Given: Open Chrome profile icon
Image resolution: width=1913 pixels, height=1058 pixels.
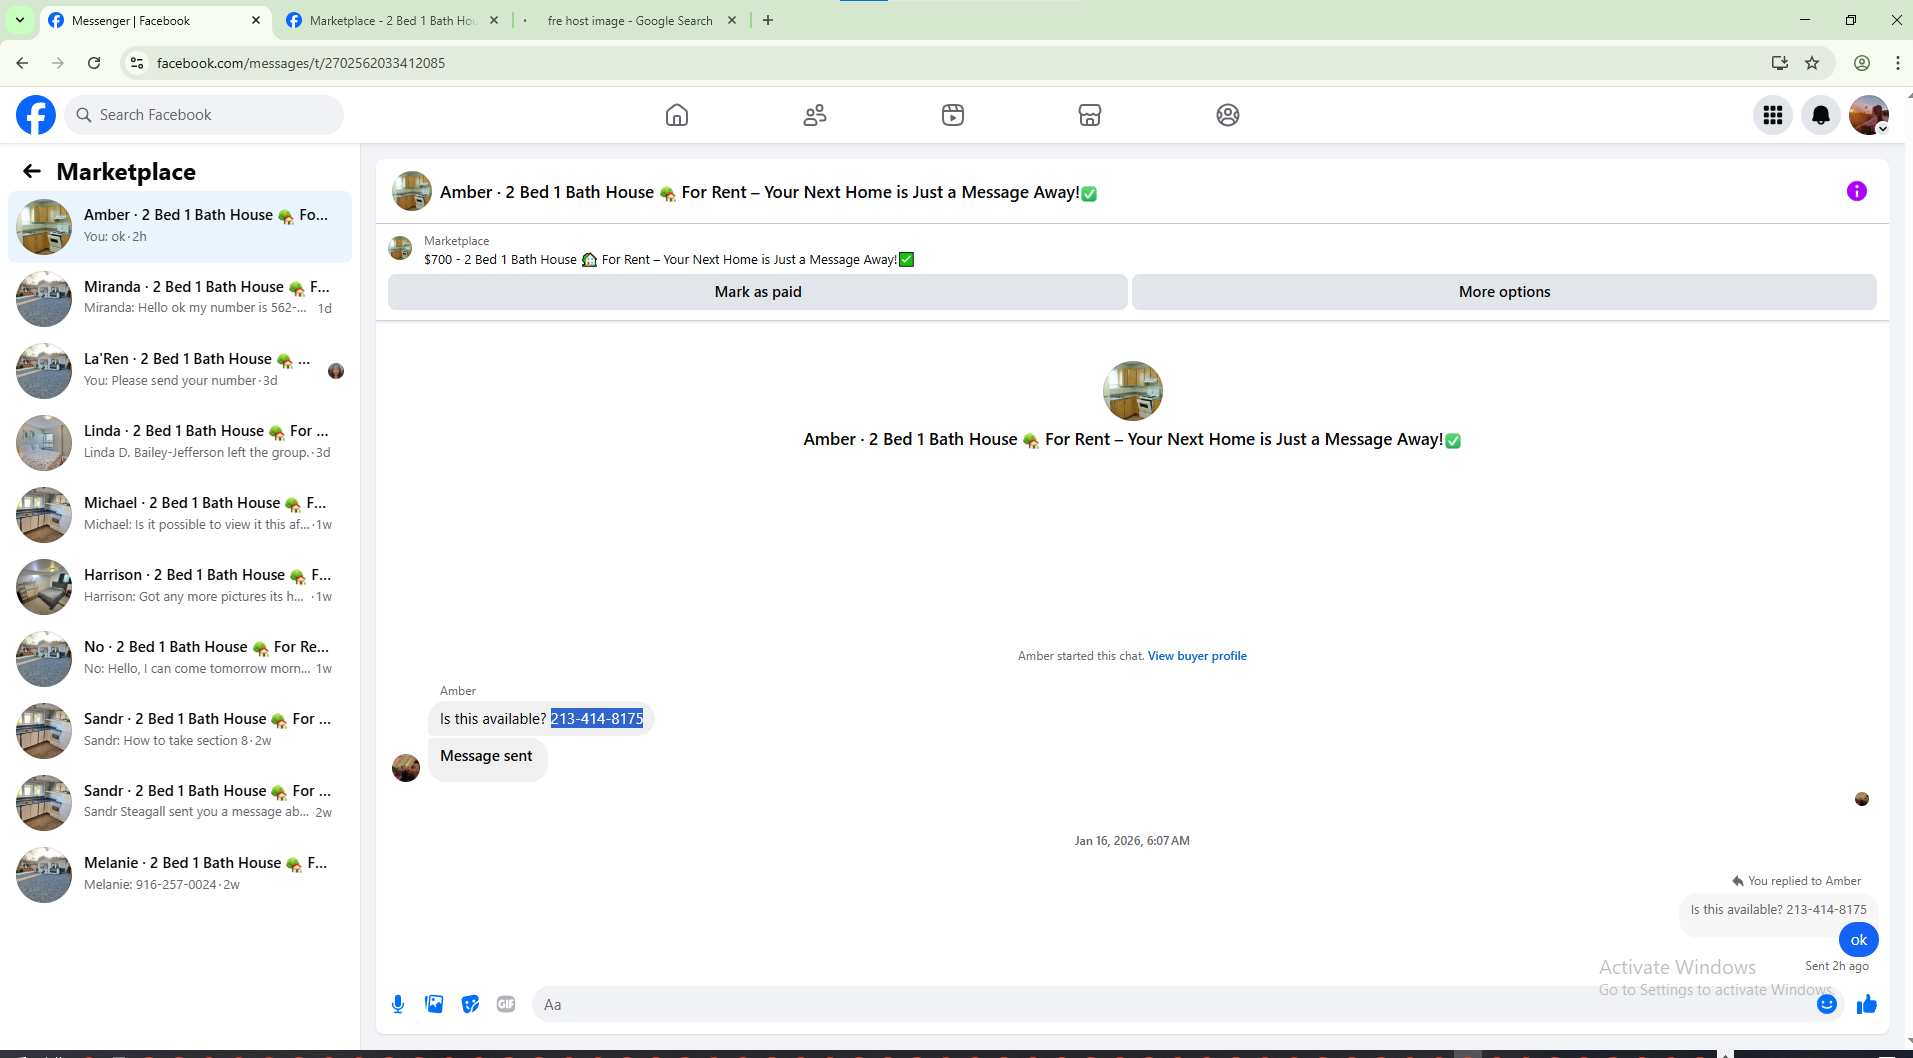Looking at the screenshot, I should (x=1862, y=63).
